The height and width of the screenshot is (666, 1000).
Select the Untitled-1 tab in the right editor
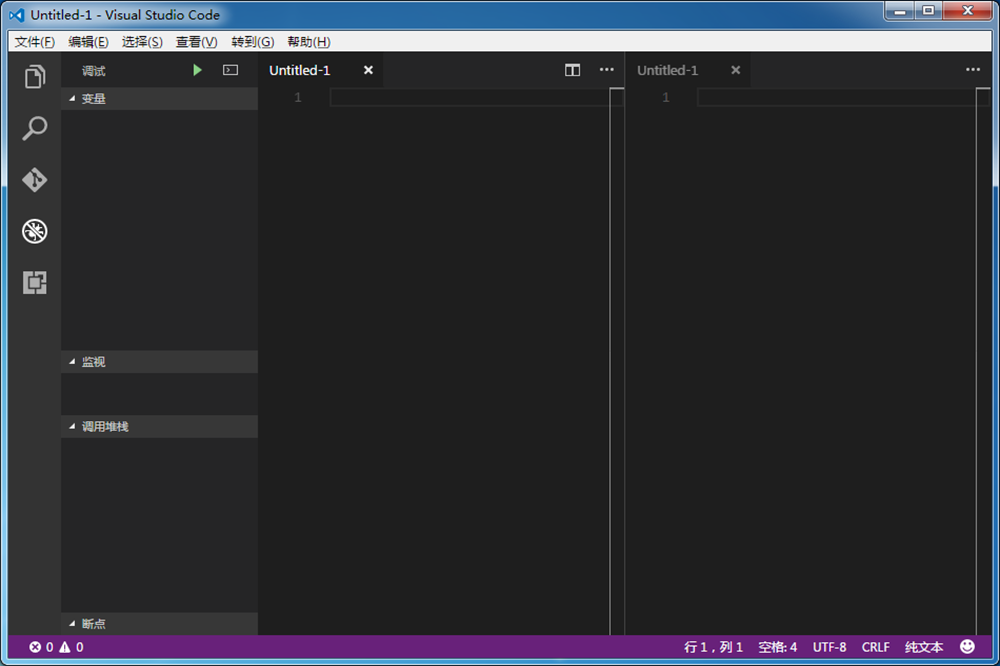pyautogui.click(x=668, y=70)
